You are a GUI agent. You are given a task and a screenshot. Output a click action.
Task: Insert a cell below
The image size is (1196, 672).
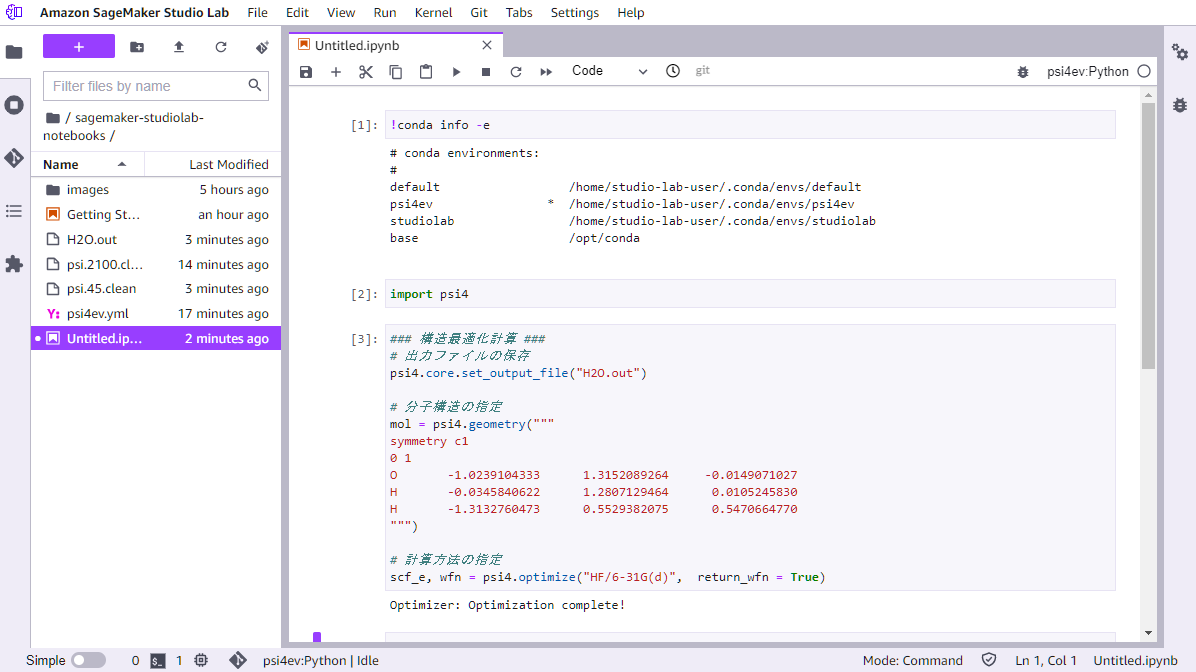336,72
